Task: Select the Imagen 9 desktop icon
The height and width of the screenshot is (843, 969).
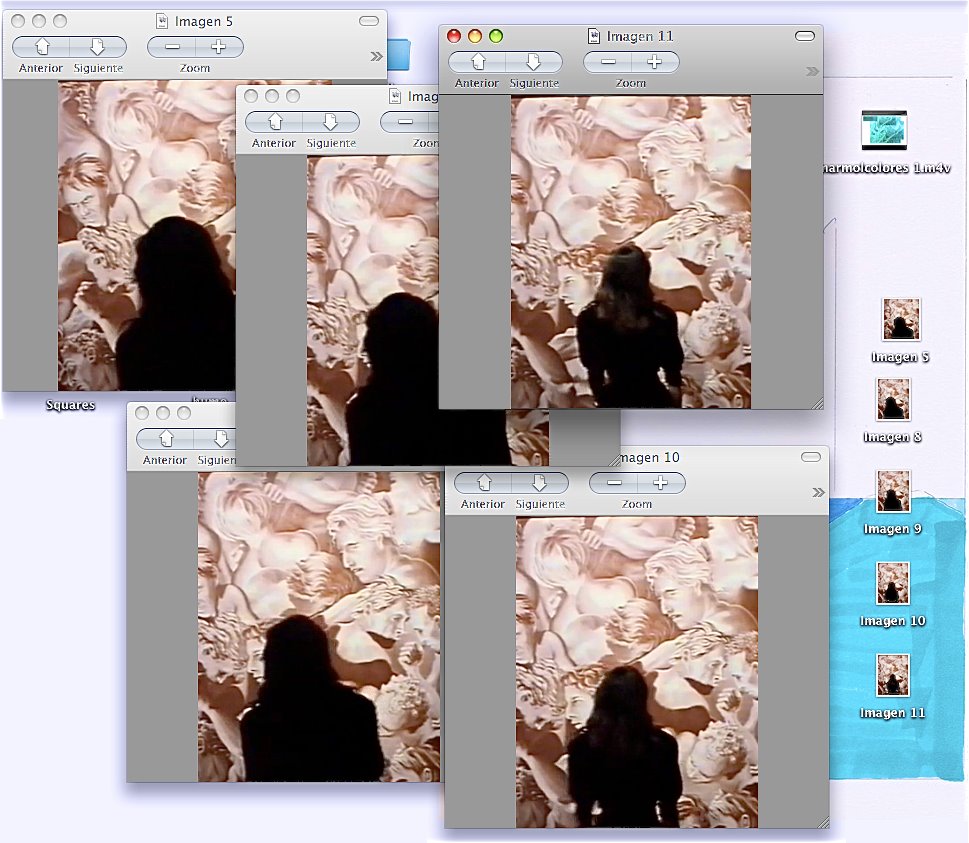Action: coord(893,491)
